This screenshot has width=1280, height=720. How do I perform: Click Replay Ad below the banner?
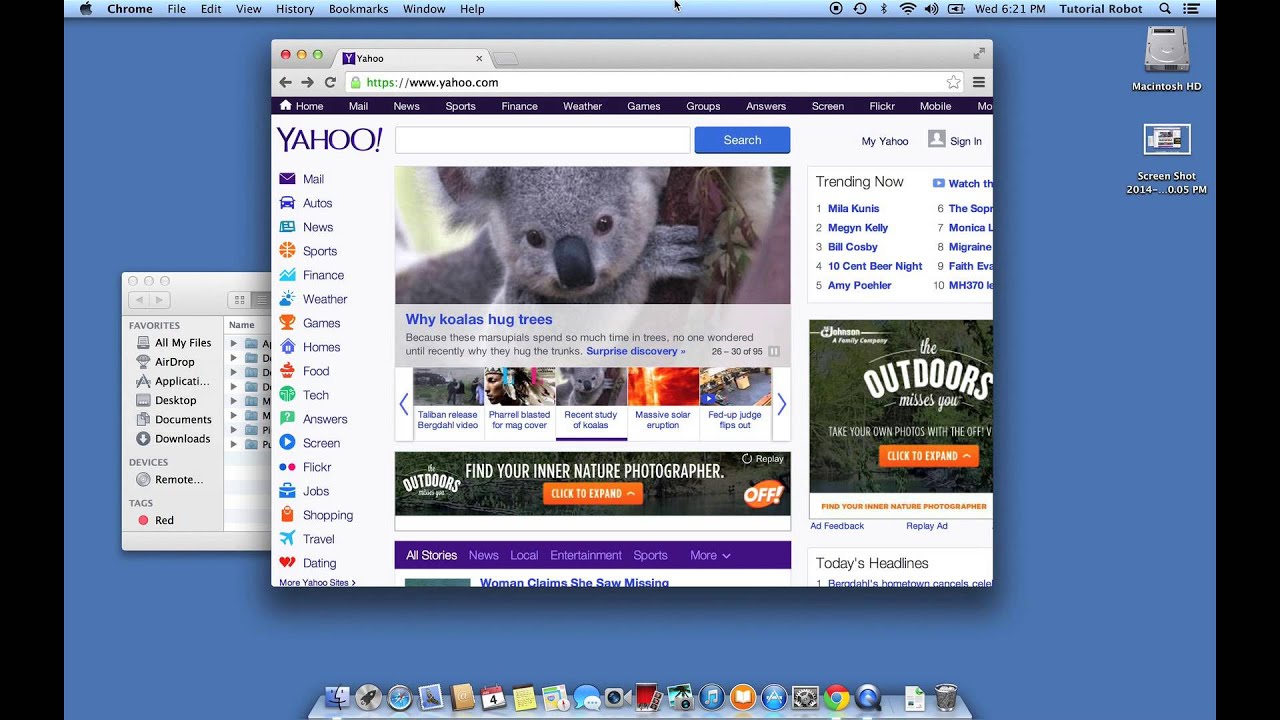click(927, 526)
